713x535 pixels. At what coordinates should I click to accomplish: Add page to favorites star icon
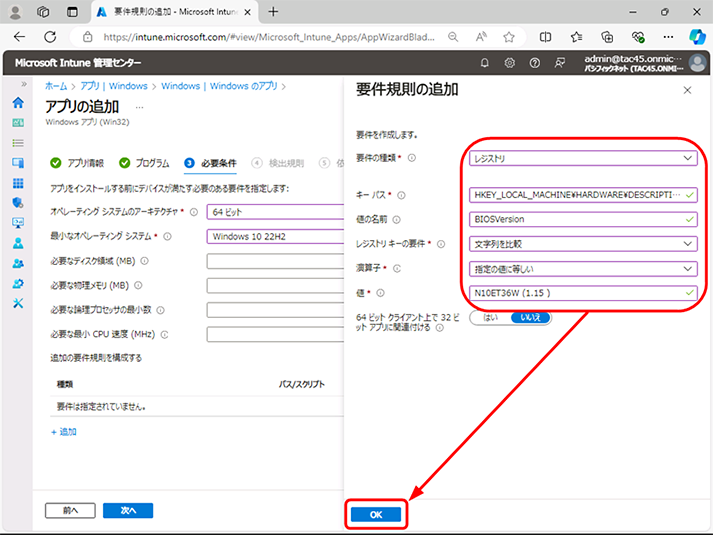(509, 37)
